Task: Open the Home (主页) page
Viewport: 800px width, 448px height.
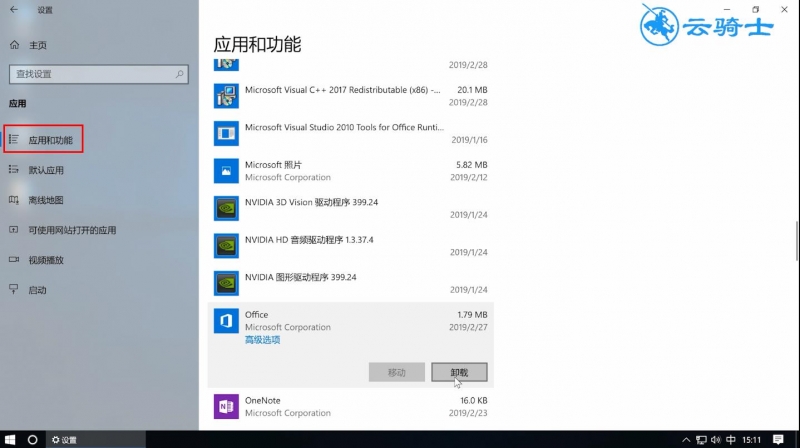Action: tap(29, 45)
